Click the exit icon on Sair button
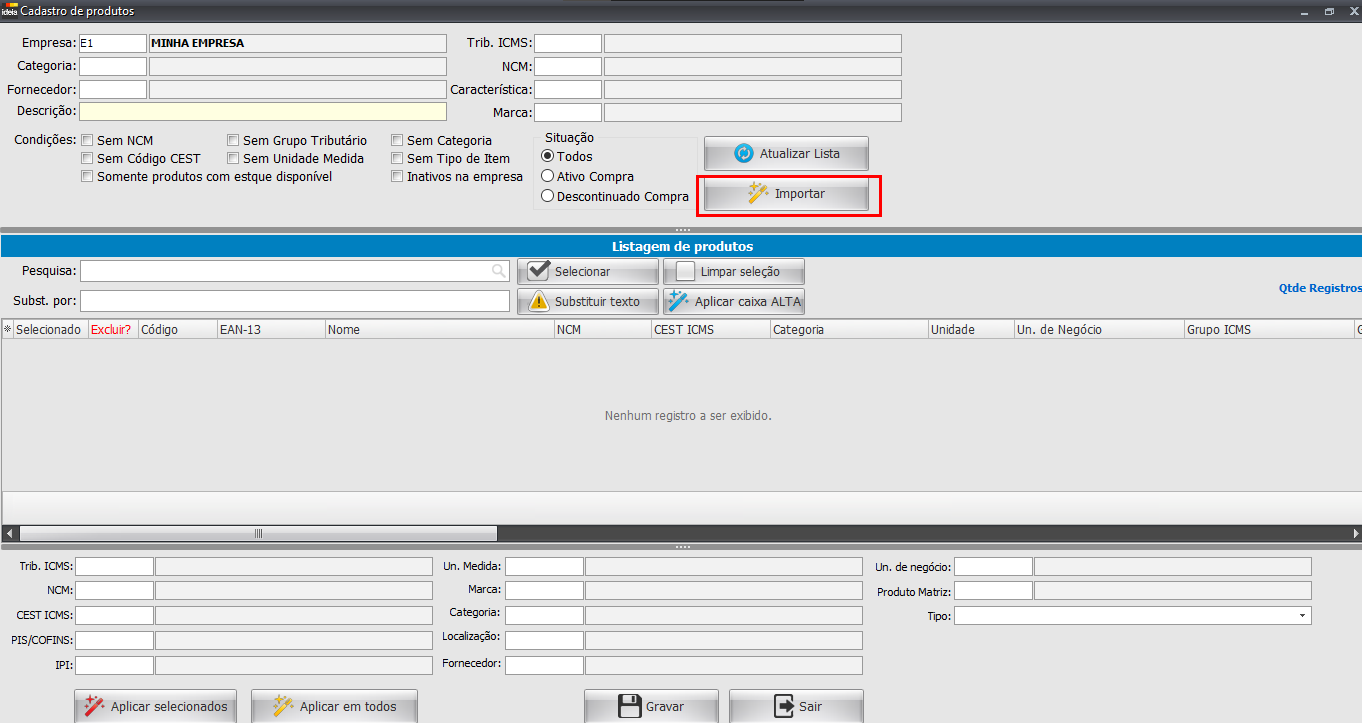Screen dimensions: 1362x723 tap(784, 706)
